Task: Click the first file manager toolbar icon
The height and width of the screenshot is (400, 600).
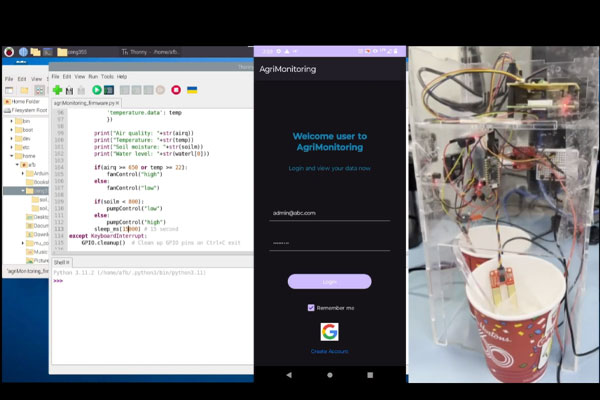Action: coord(9,90)
